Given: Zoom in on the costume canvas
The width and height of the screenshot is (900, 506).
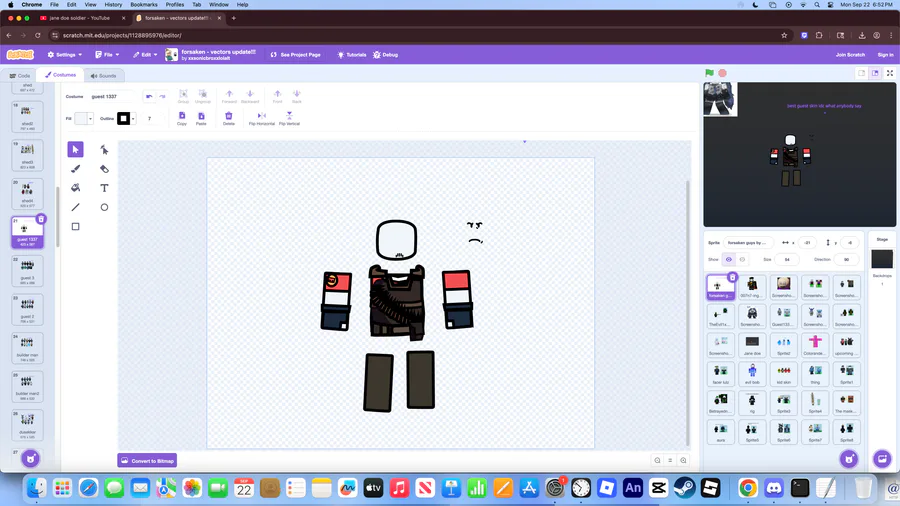Looking at the screenshot, I should click(683, 460).
